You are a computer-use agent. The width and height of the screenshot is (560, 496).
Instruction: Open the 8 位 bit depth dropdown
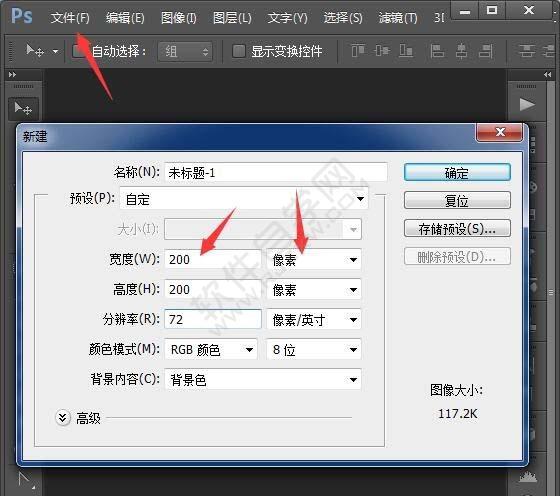(x=314, y=349)
